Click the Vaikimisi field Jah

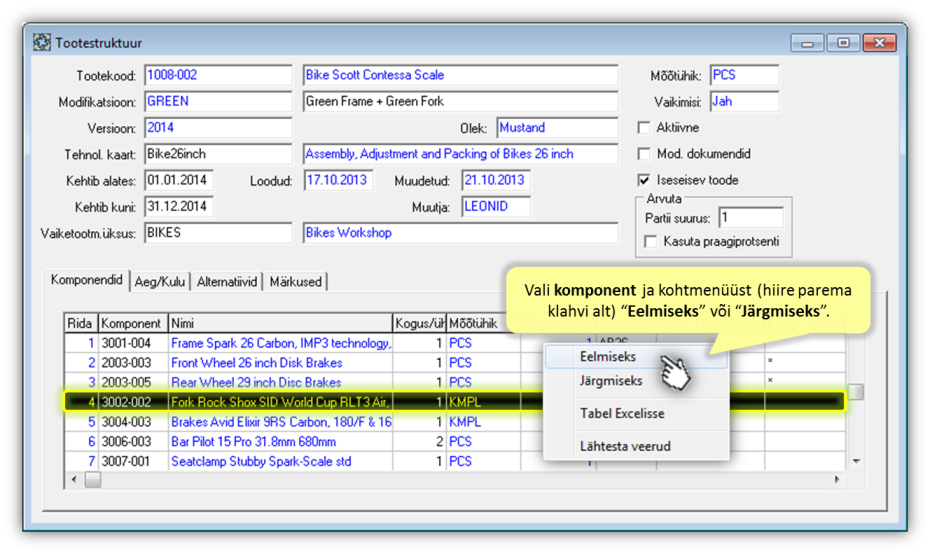(x=744, y=101)
